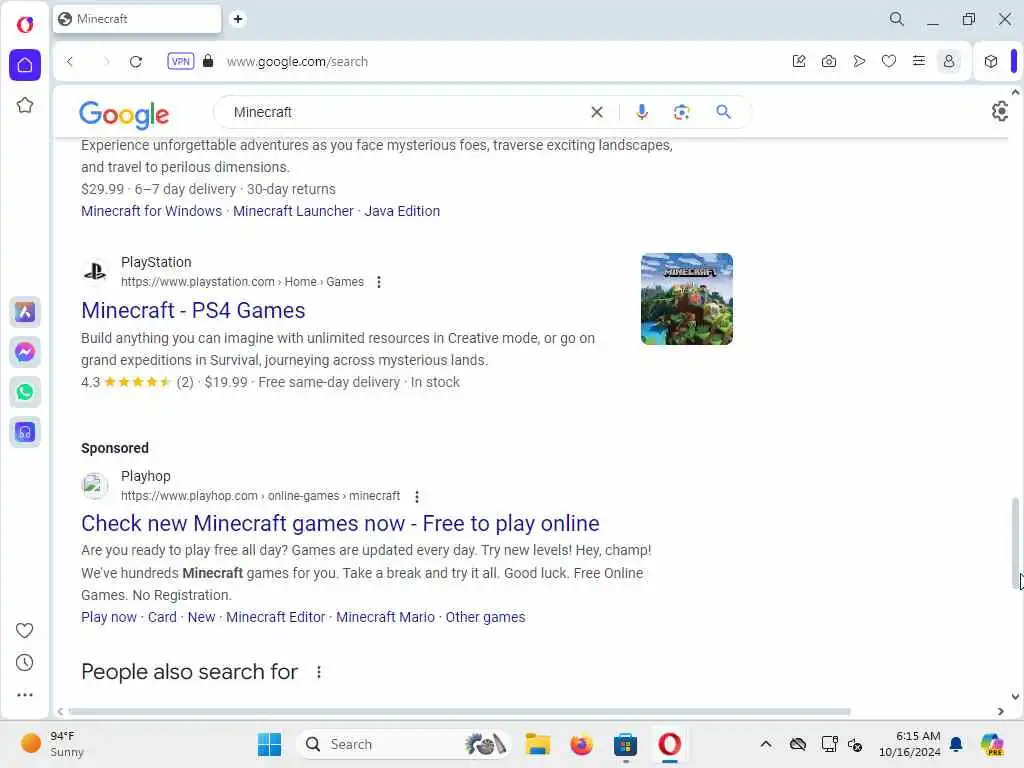Go to Opera Start Page home icon
This screenshot has height=768, width=1024.
pos(25,65)
